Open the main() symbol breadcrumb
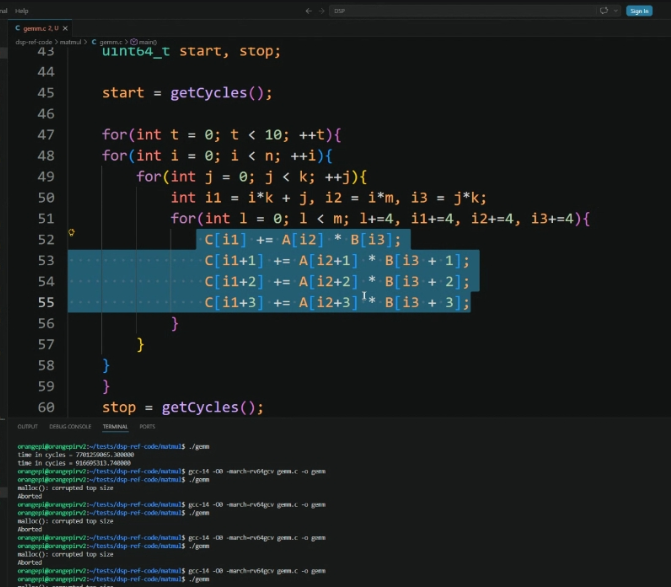Viewport: 671px width, 587px height. pyautogui.click(x=144, y=42)
